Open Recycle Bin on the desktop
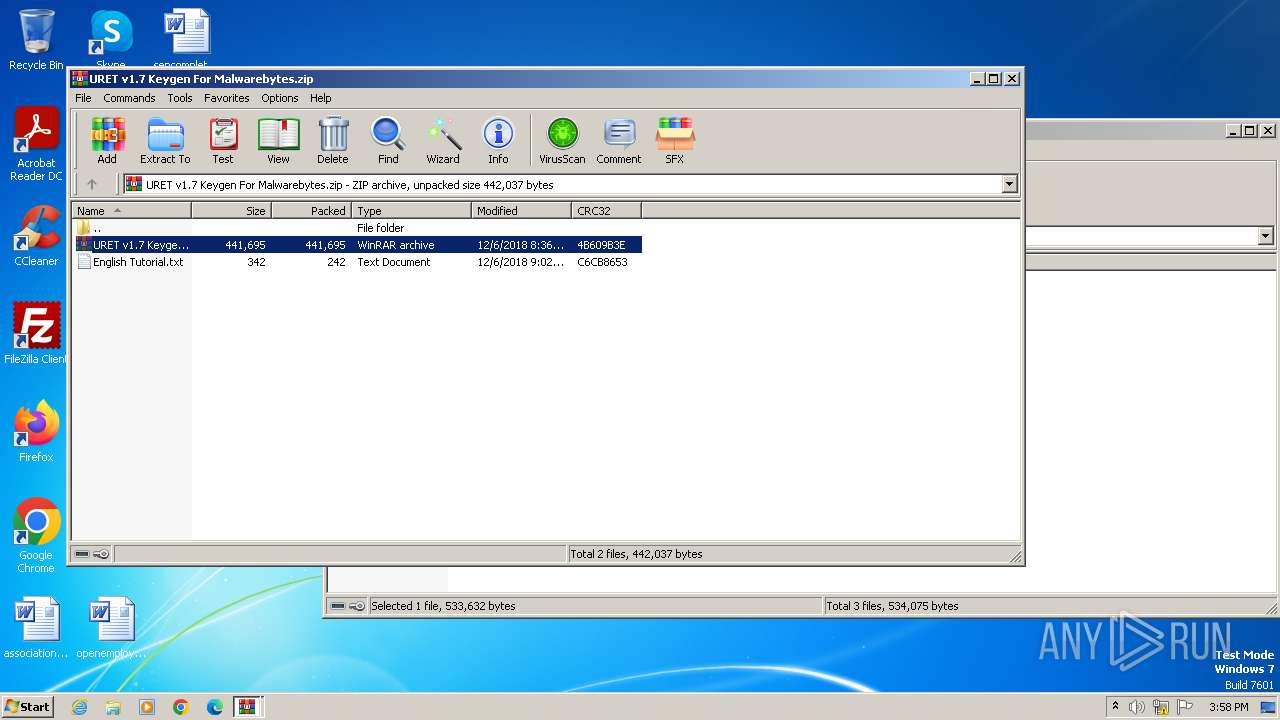 coord(36,40)
